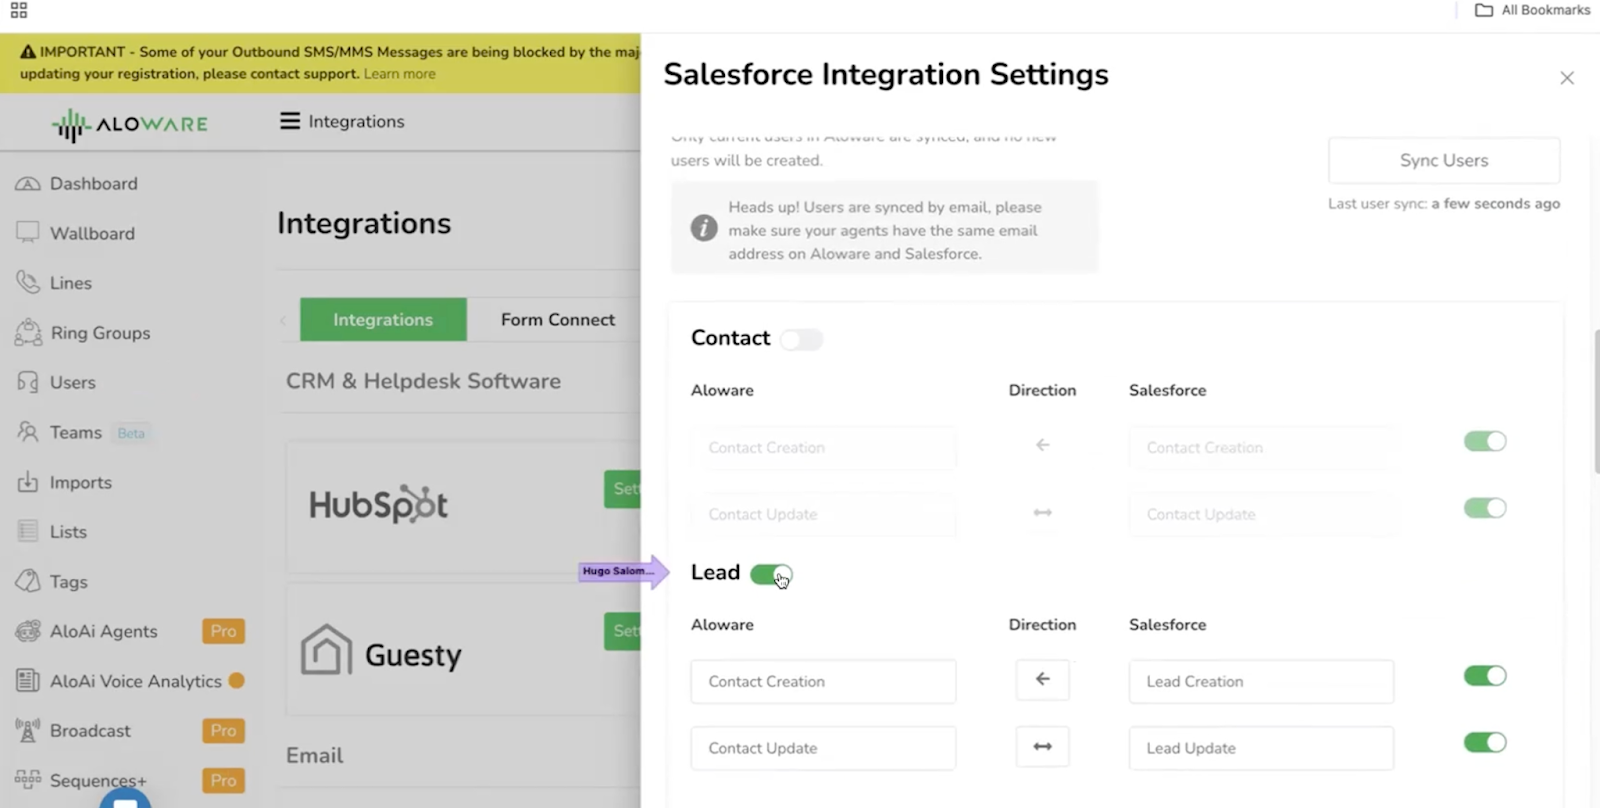1600x808 pixels.
Task: Click the Broadcast Pro badge
Action: click(223, 730)
